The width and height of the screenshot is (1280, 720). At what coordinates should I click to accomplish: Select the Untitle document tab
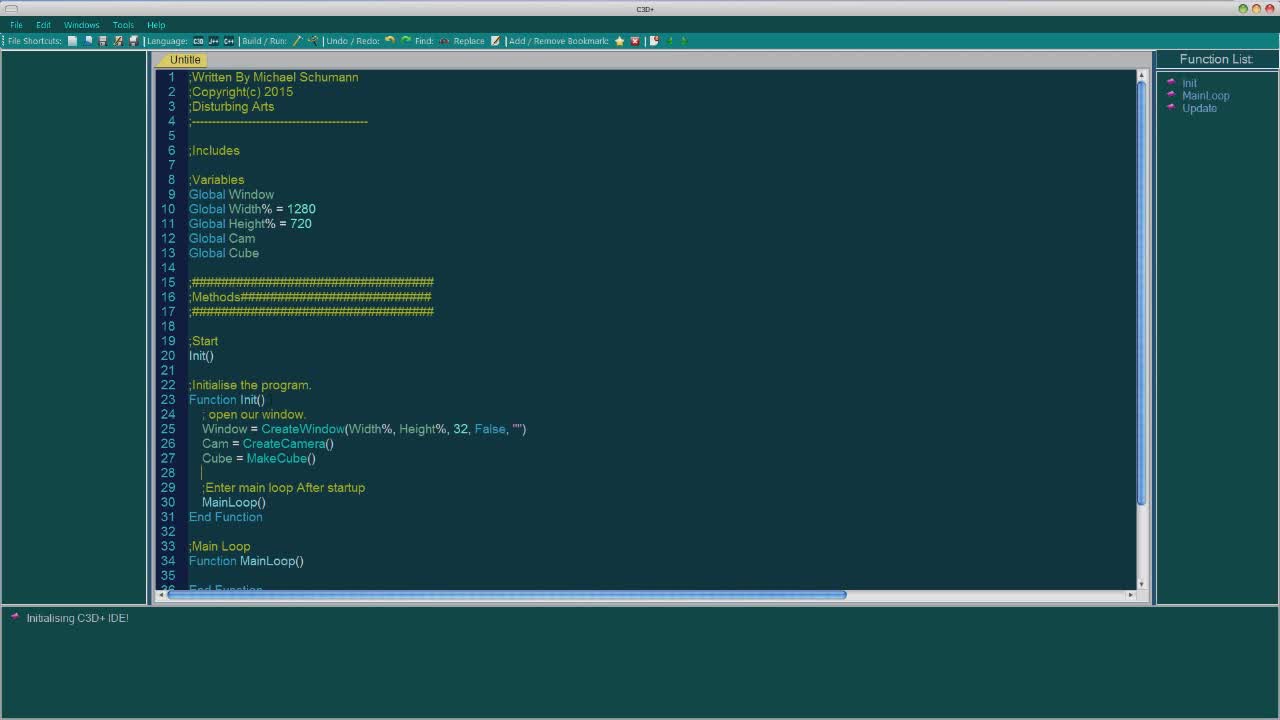(x=185, y=59)
